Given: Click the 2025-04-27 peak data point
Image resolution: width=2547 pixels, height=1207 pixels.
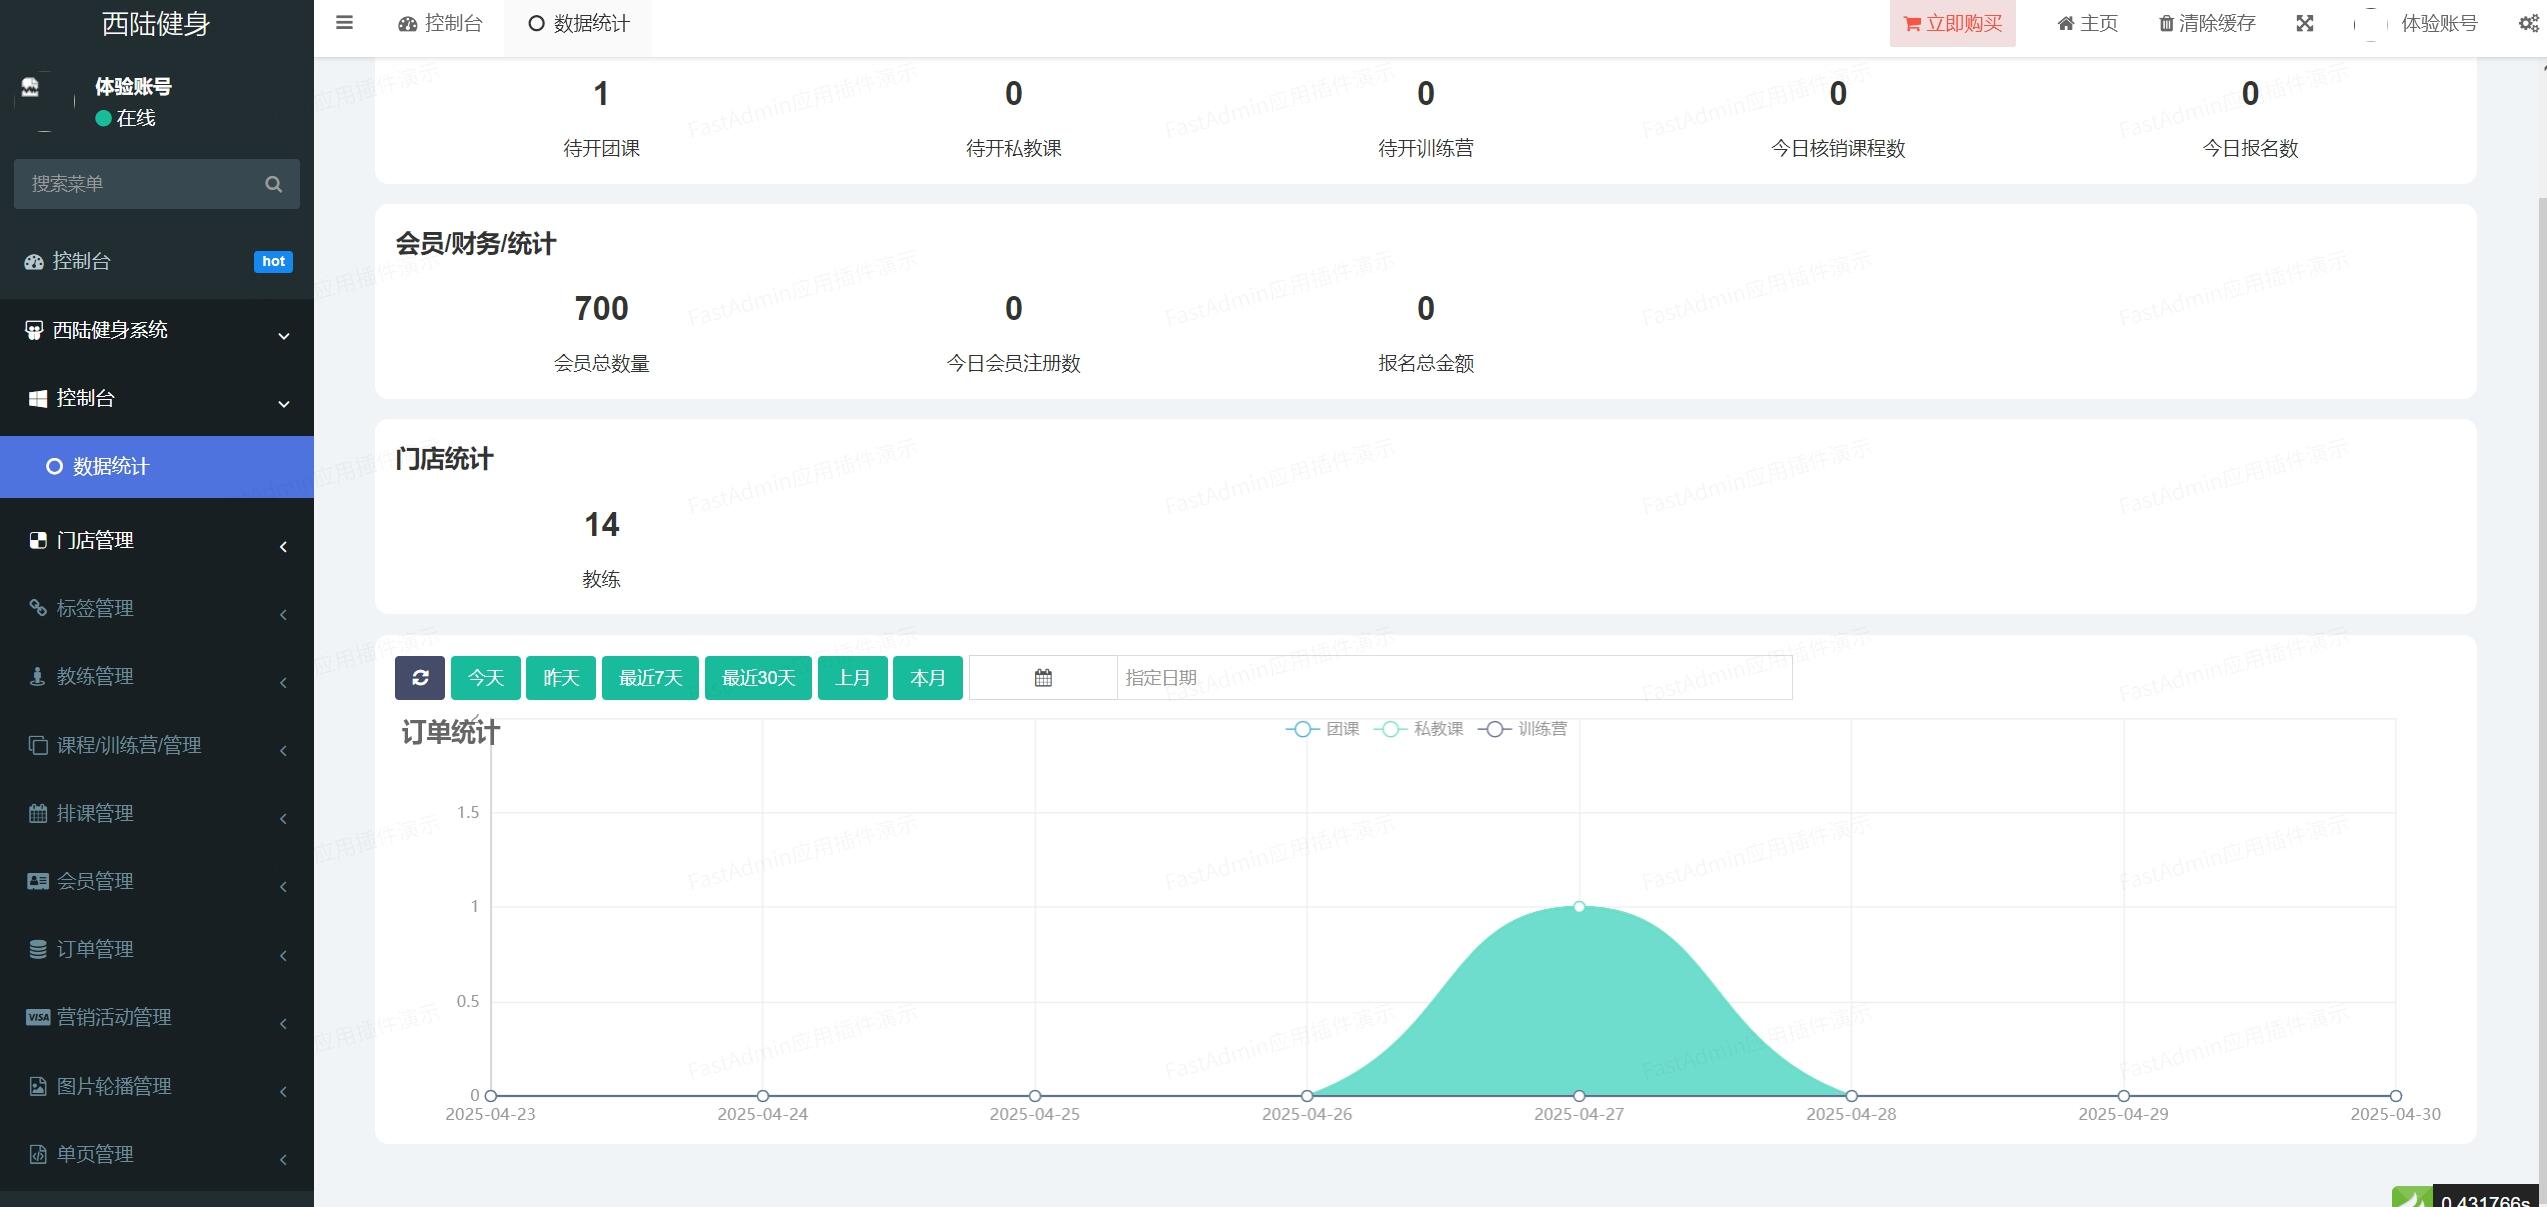Looking at the screenshot, I should point(1579,907).
